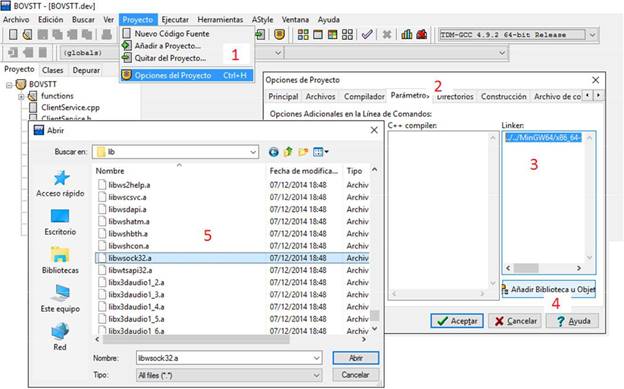Click the compile and run toolbar icon
624x389 pixels.
tap(332, 35)
